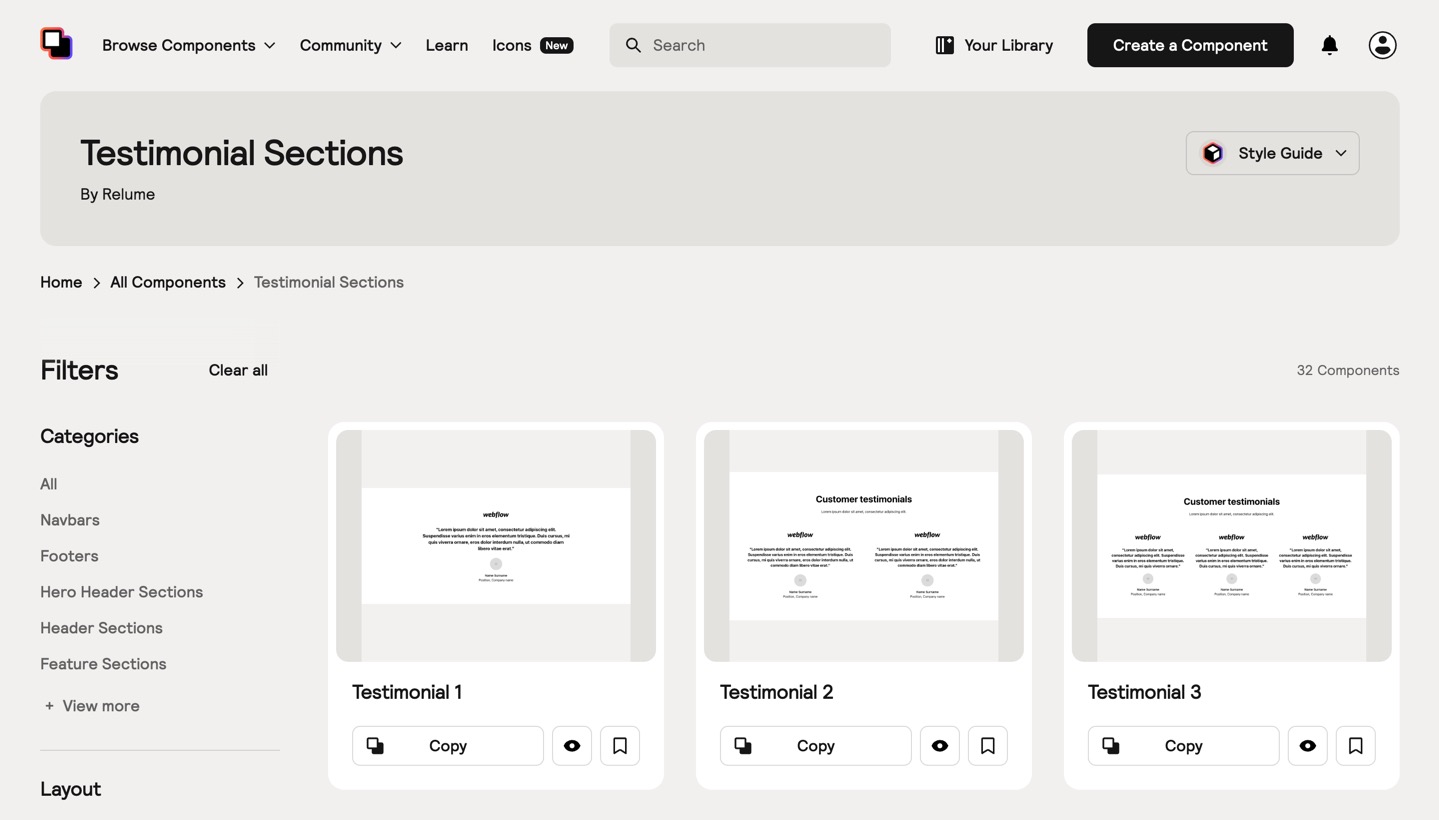Viewport: 1439px width, 820px height.
Task: Bookmark the Testimonial 1 component
Action: click(x=620, y=746)
